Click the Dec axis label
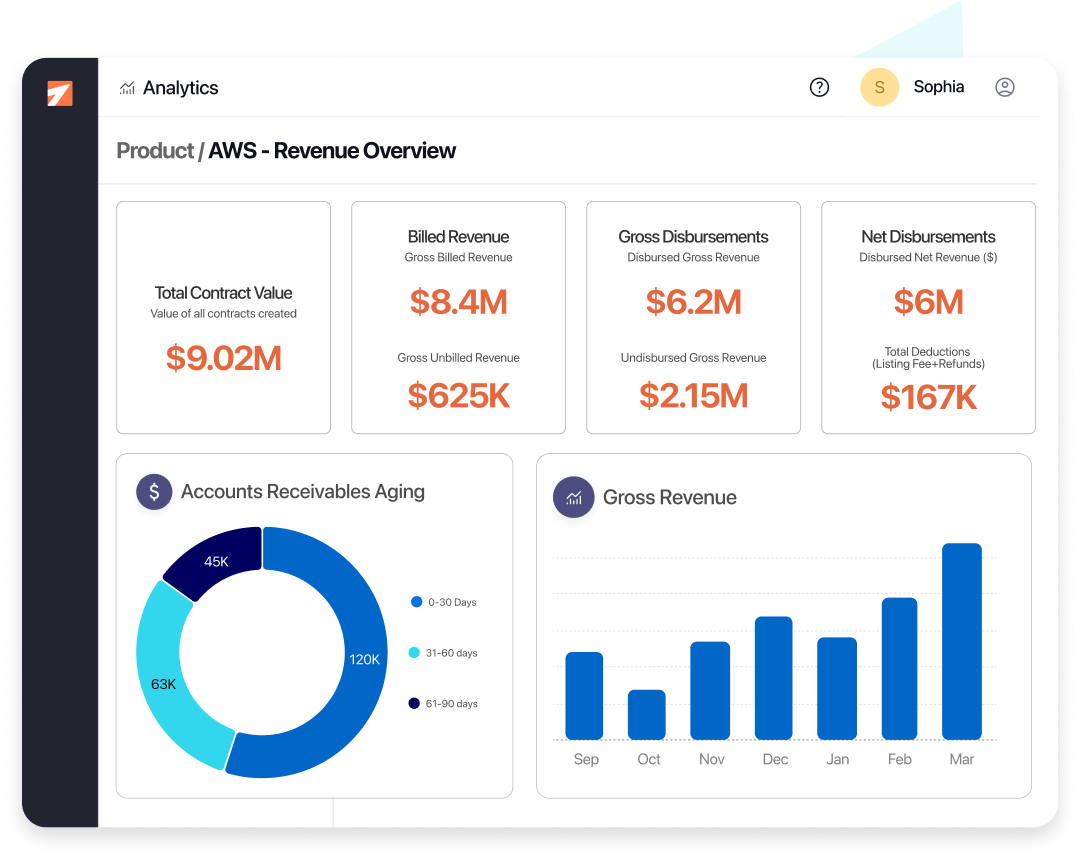The height and width of the screenshot is (857, 1079). tap(776, 759)
